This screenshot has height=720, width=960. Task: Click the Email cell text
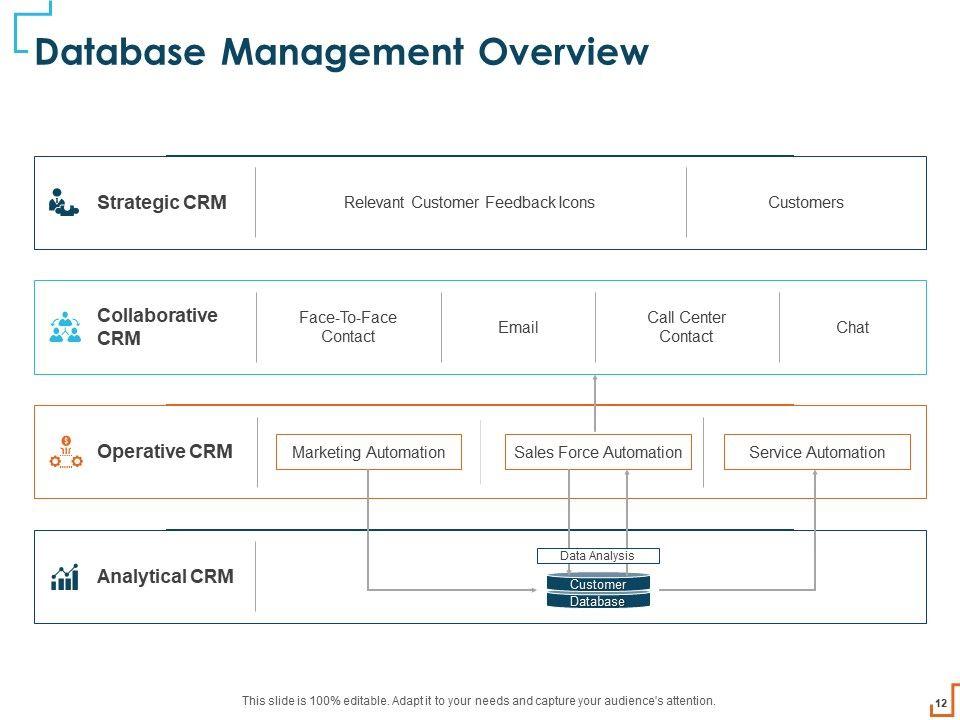point(518,327)
